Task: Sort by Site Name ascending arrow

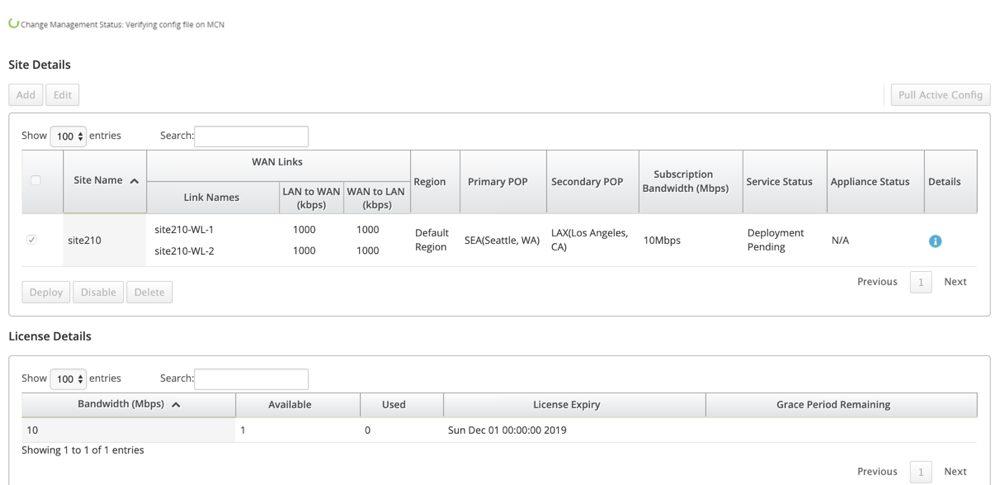Action: tap(134, 181)
